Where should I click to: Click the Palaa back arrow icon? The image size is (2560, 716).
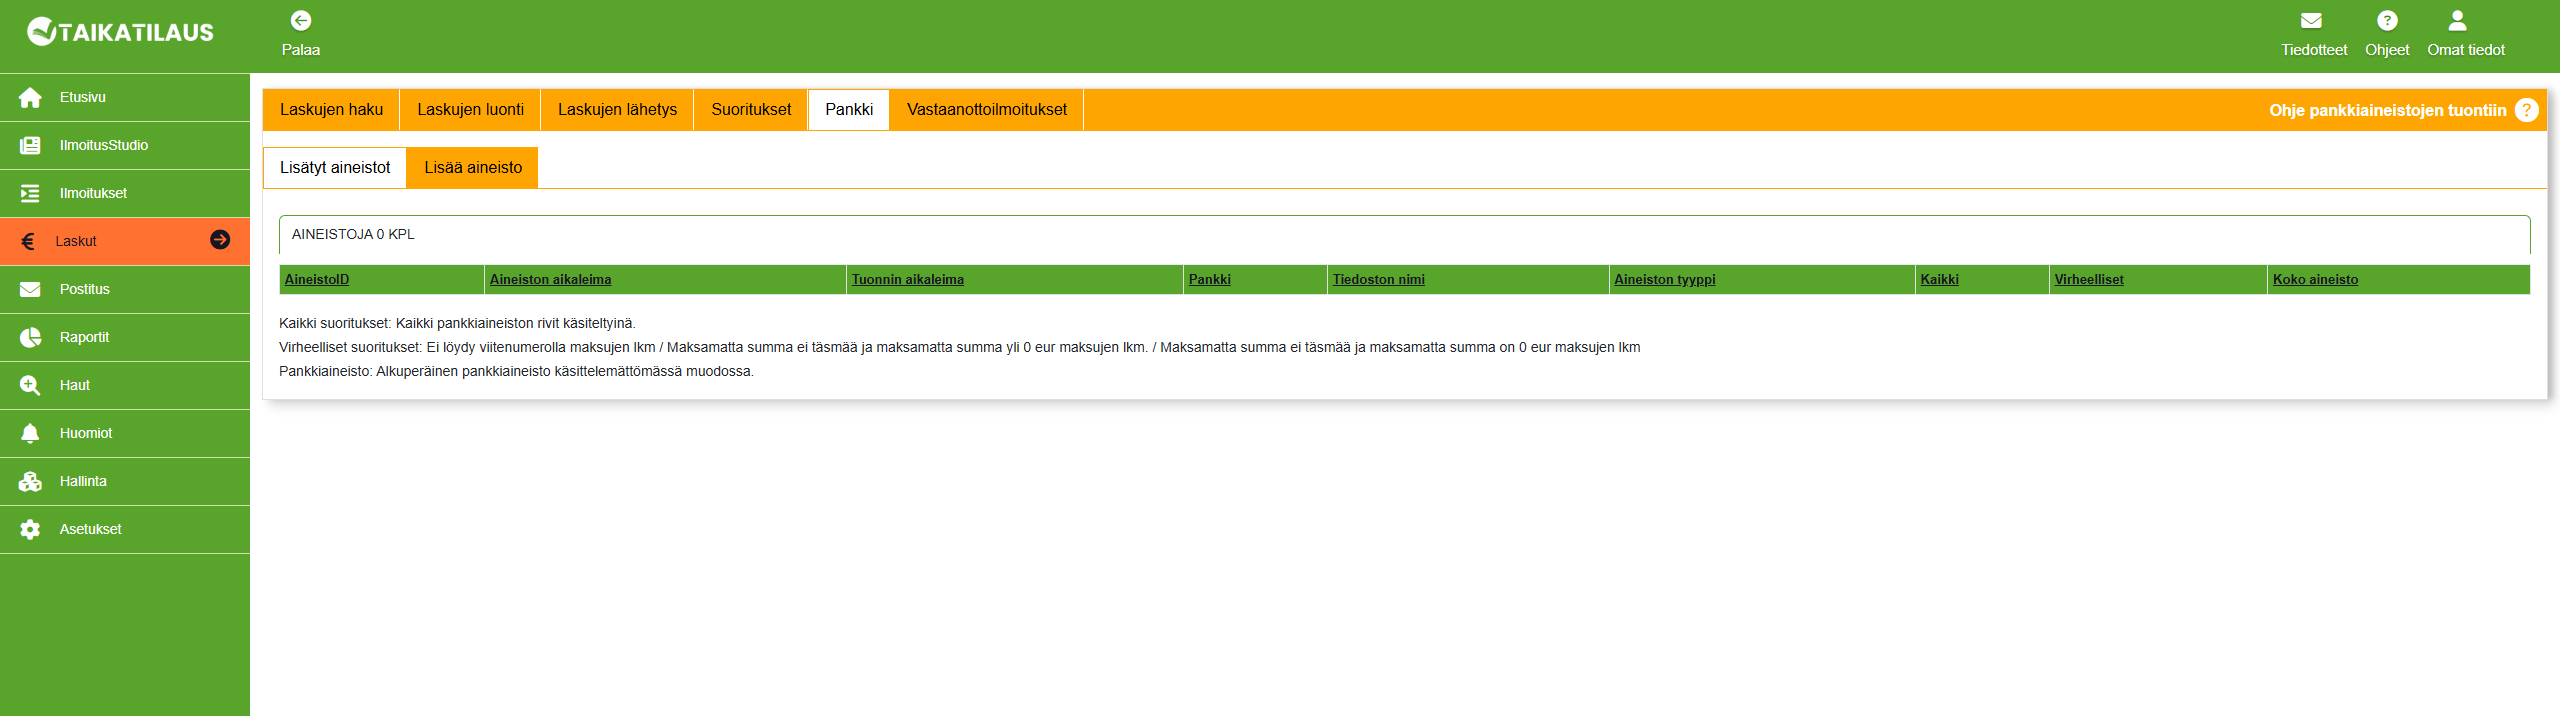pos(300,21)
